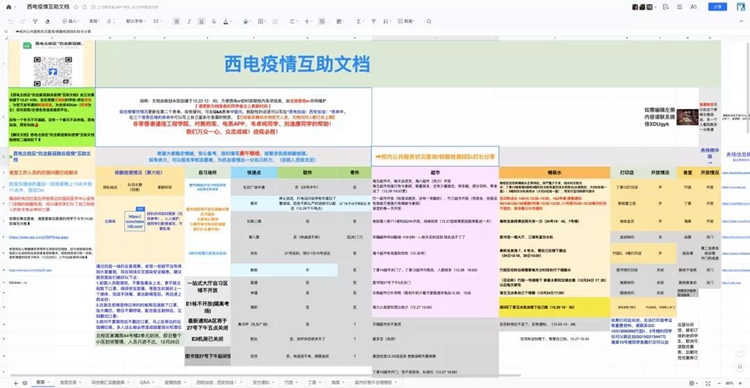
Task: Click the undo arrow in toolbar
Action: [10, 22]
